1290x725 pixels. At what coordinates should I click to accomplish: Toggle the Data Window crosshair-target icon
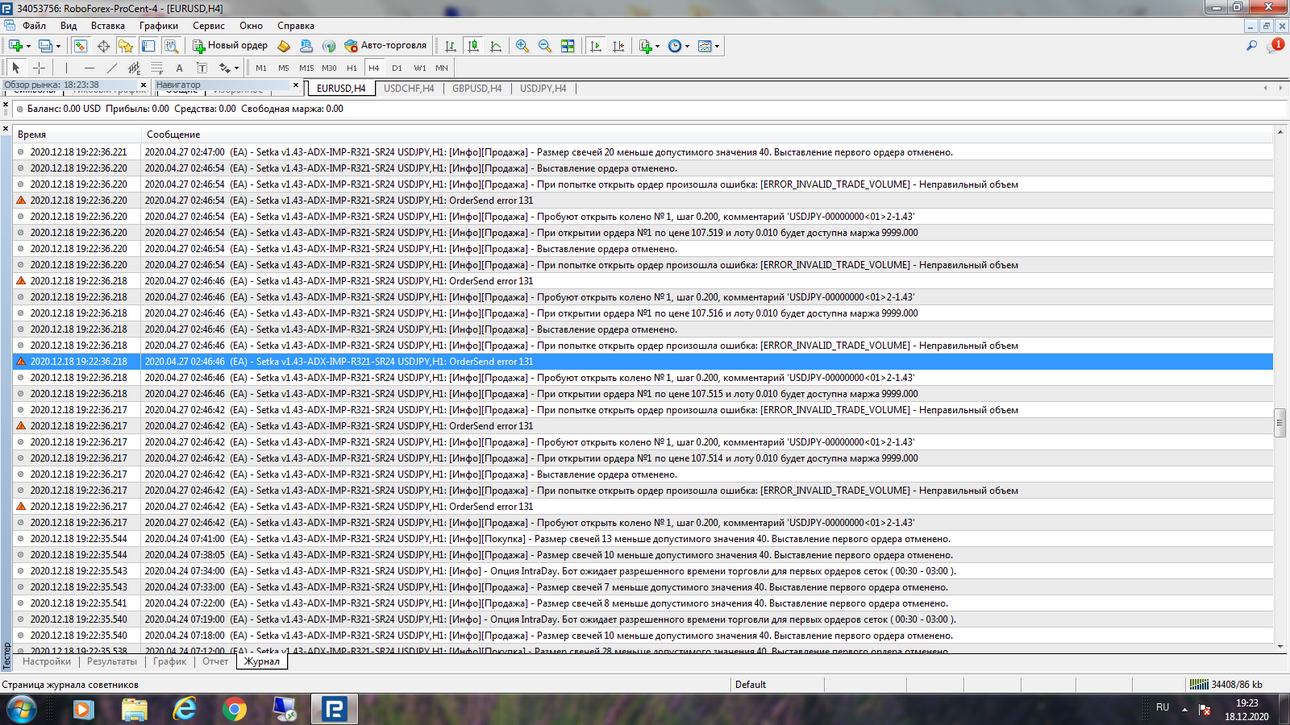coord(103,46)
